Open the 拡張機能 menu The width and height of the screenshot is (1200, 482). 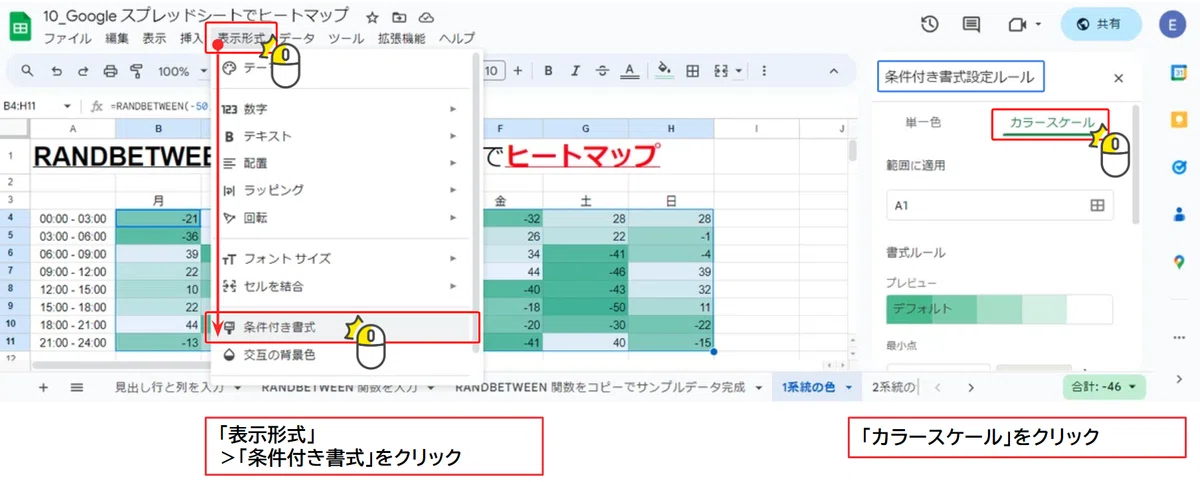[401, 39]
